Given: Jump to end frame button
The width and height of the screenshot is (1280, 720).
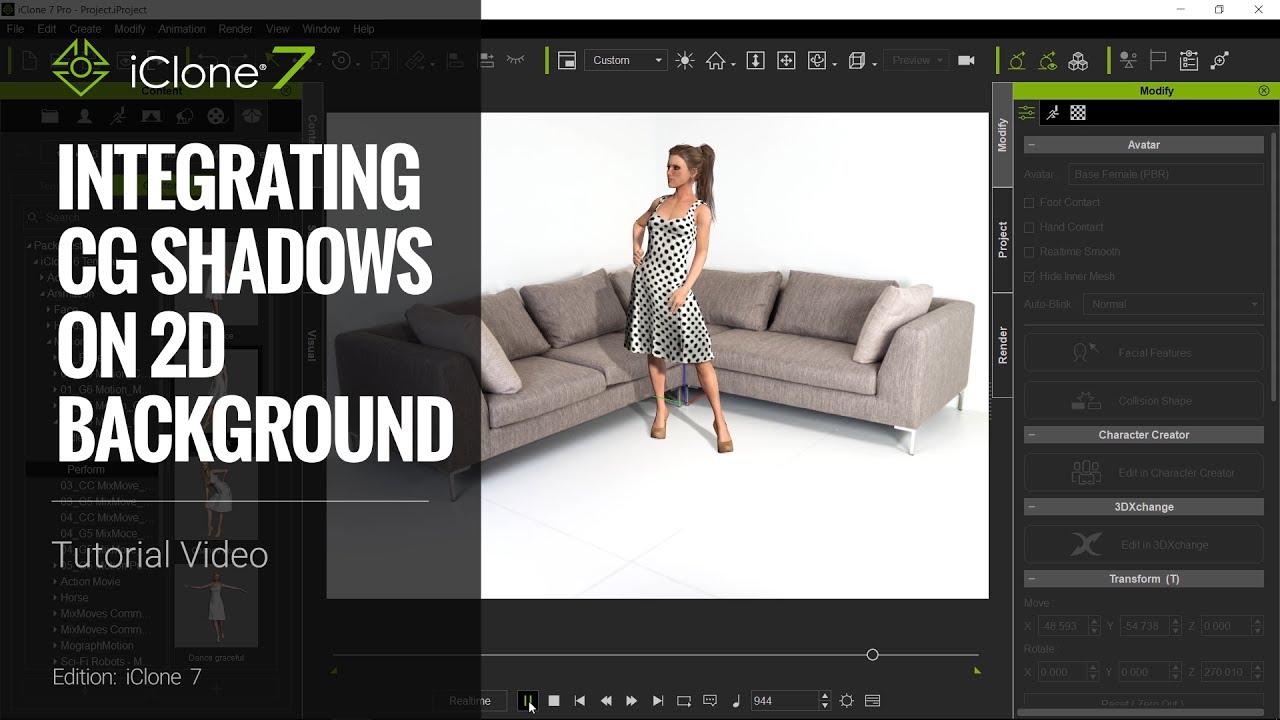Looking at the screenshot, I should 658,701.
